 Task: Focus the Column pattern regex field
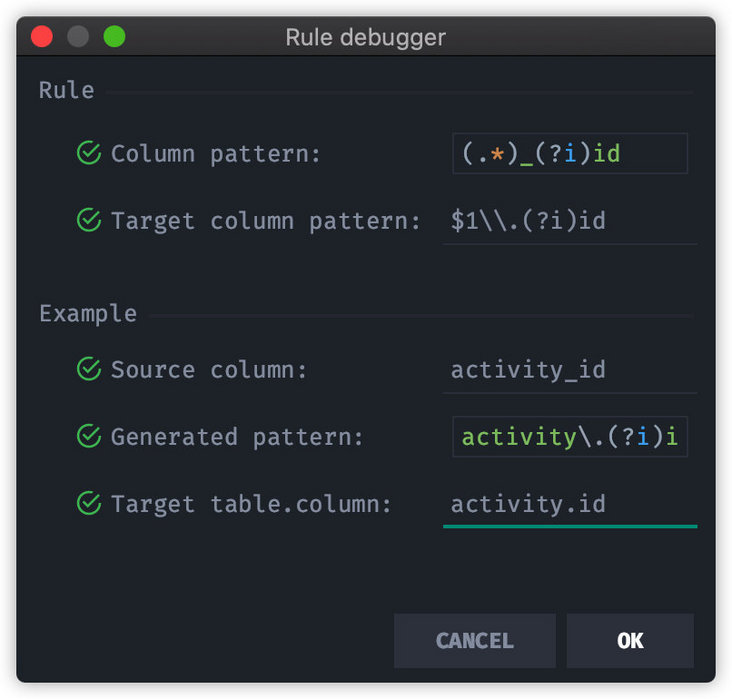569,154
